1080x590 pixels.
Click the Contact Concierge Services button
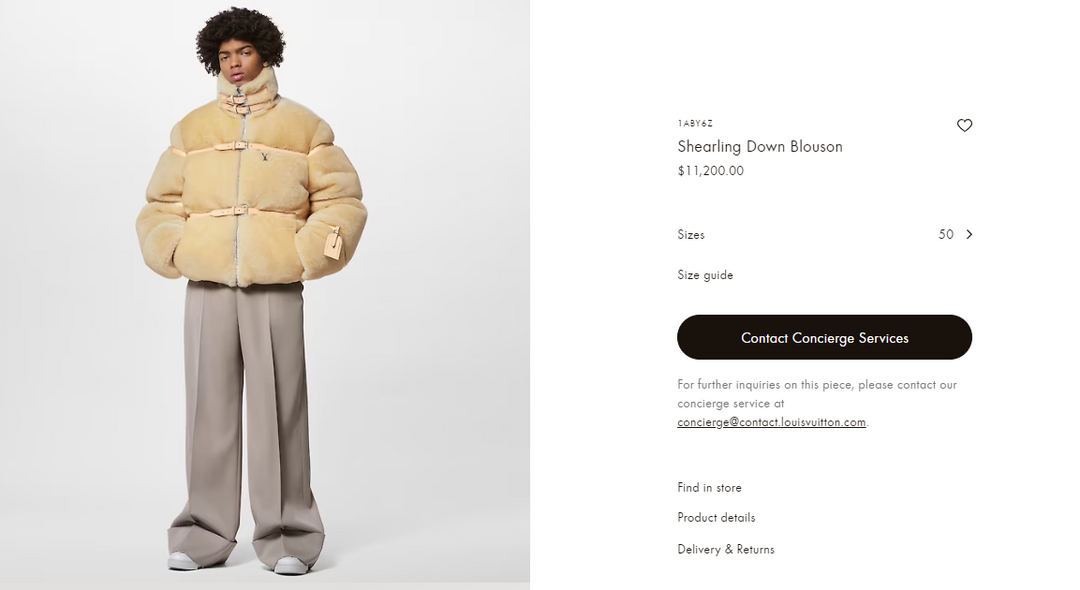pos(824,337)
